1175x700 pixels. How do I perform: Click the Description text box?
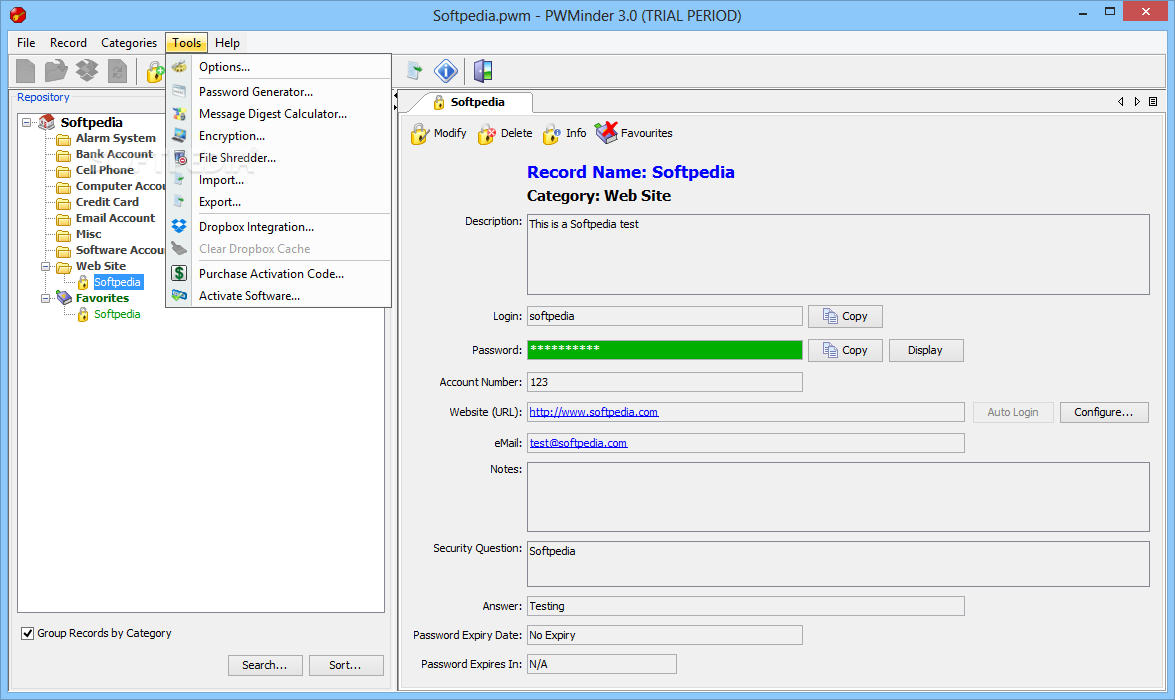838,255
